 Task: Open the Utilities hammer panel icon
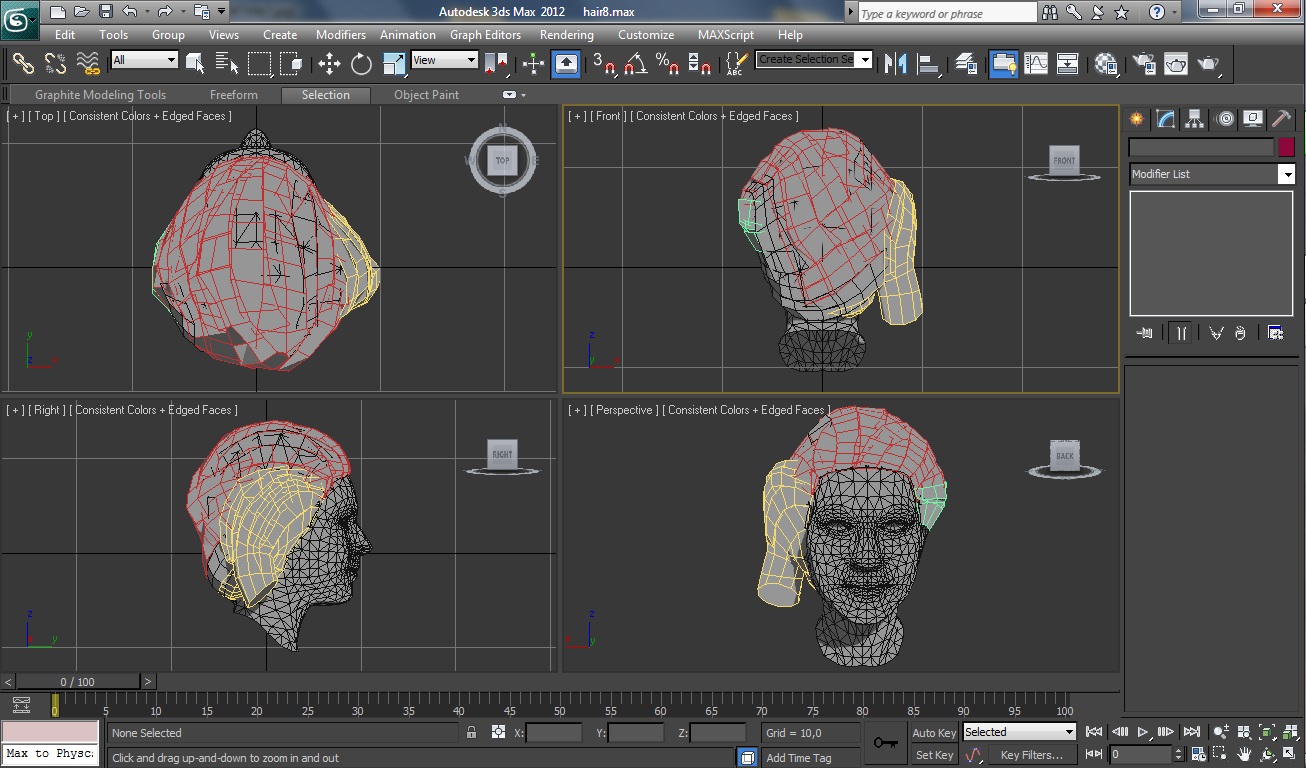pyautogui.click(x=1282, y=119)
